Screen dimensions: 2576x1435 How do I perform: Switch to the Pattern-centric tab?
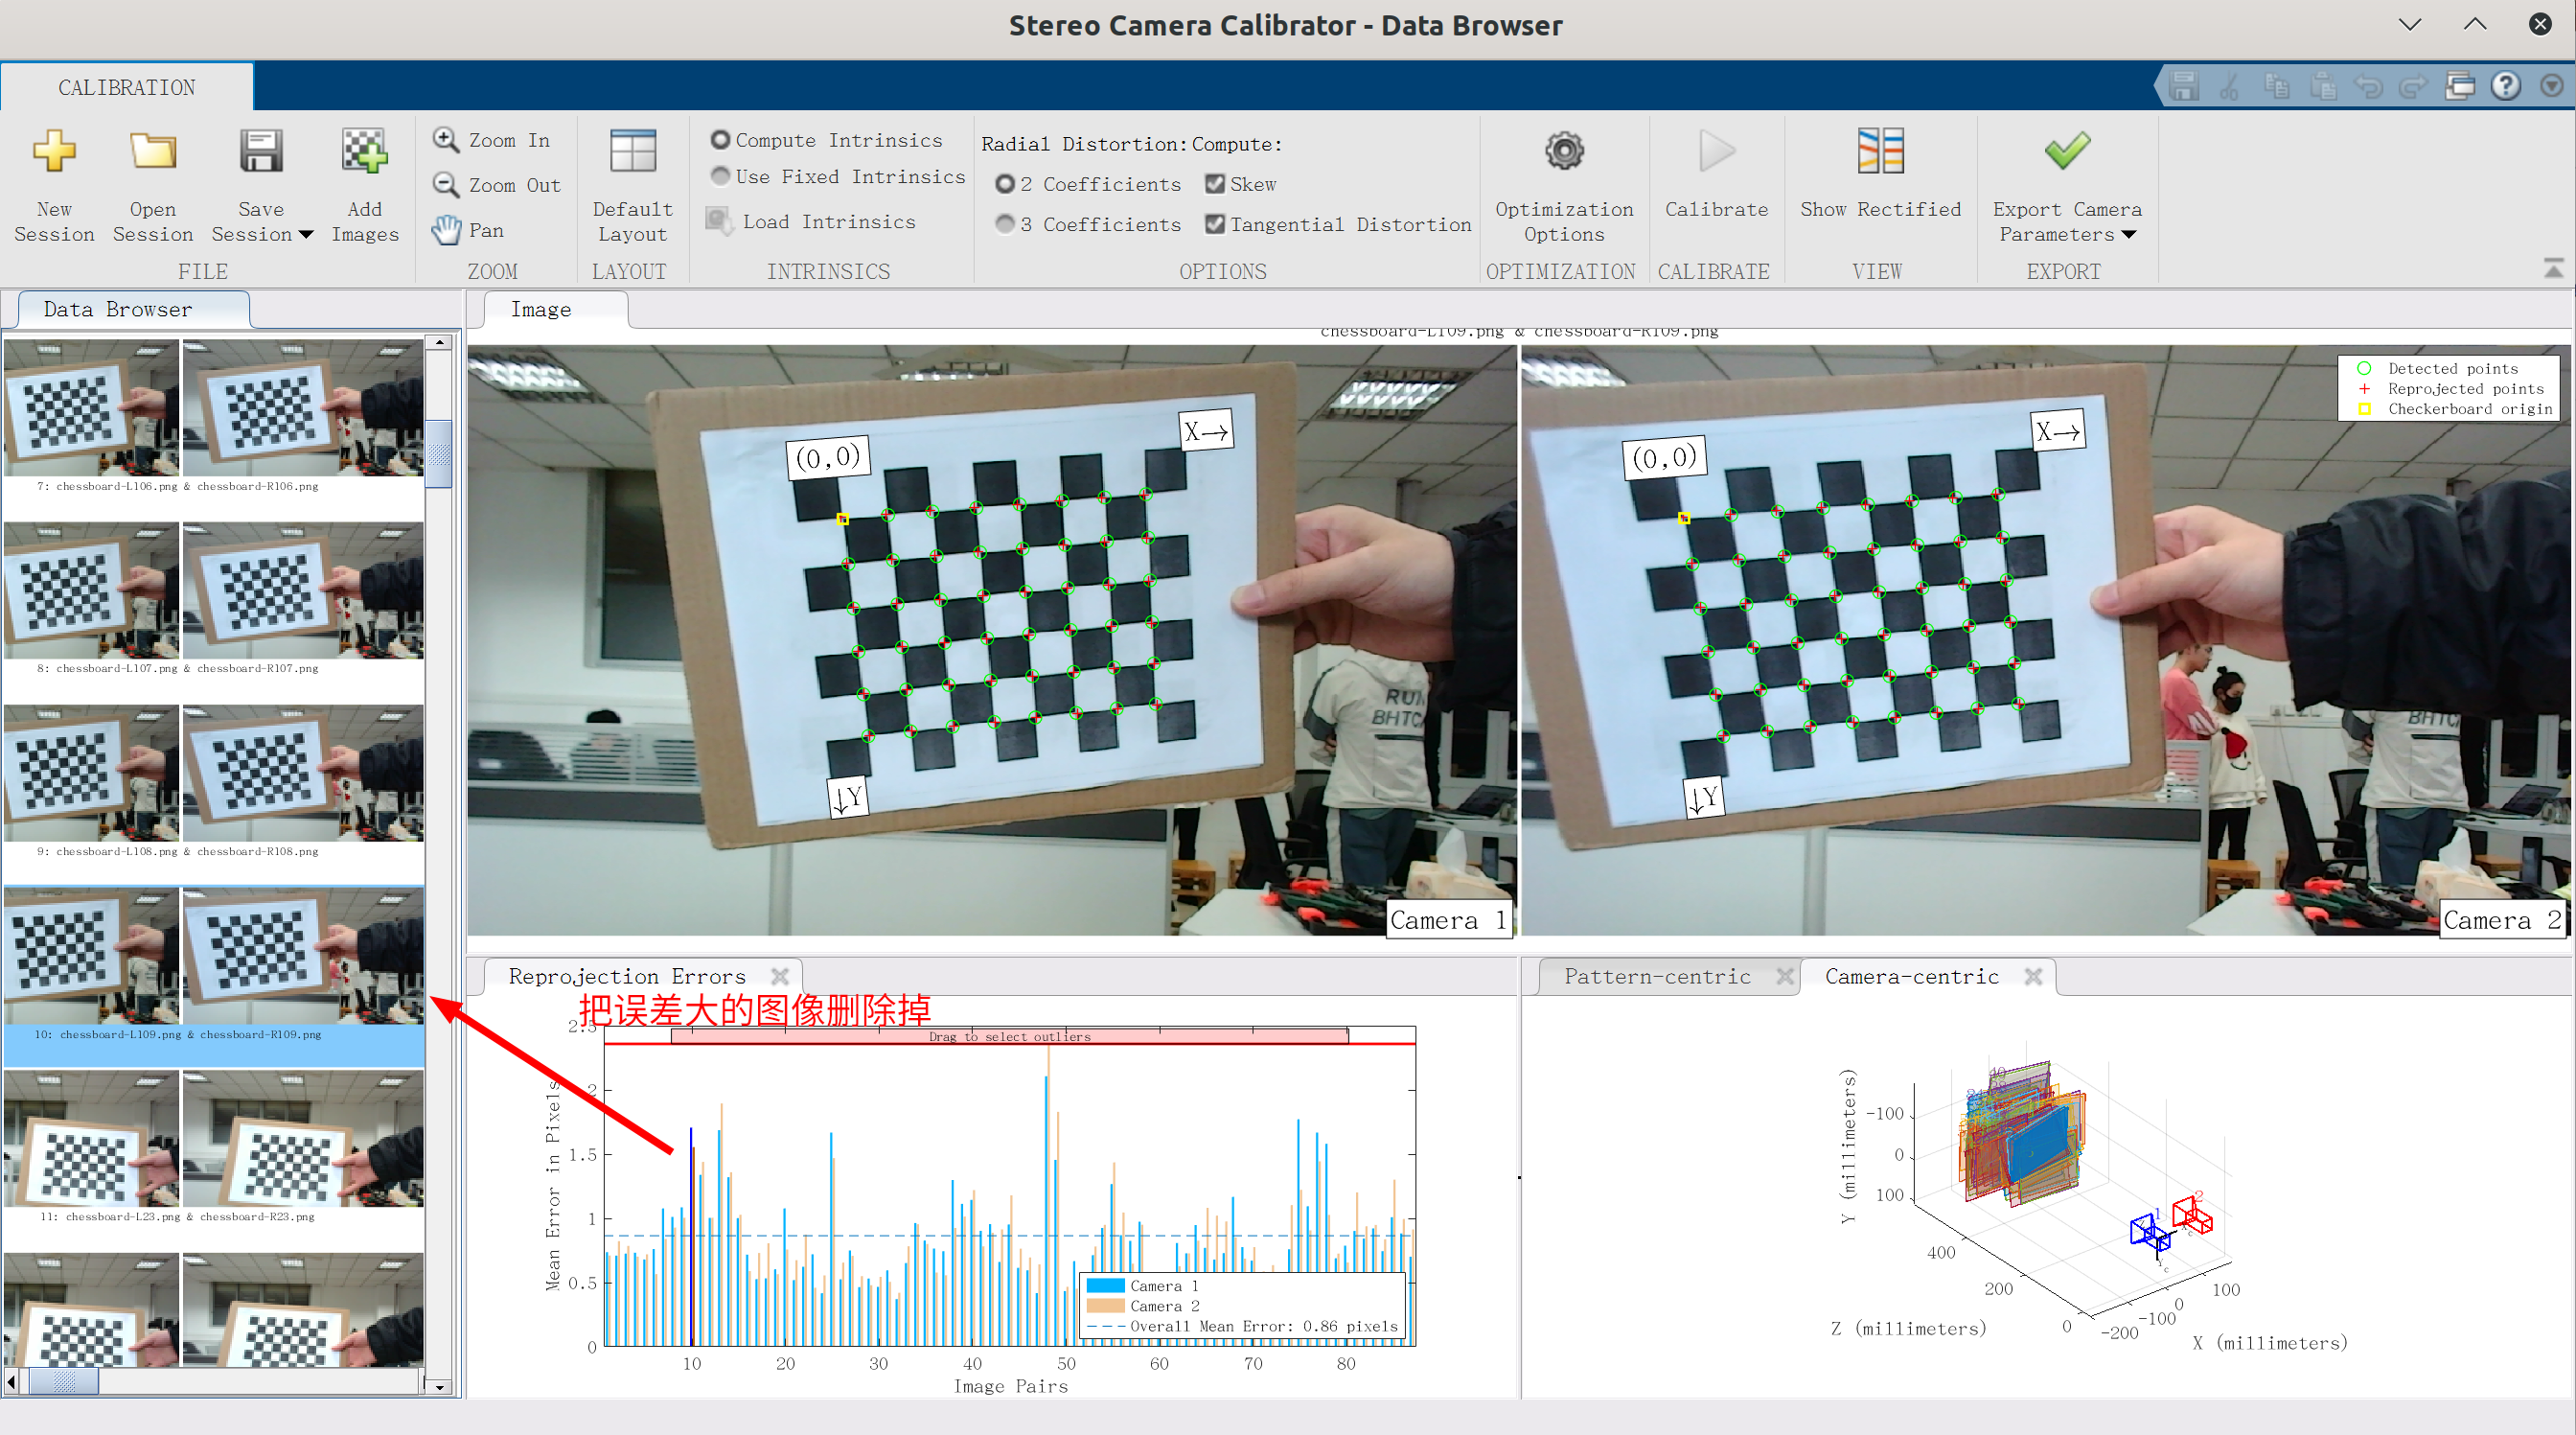(1657, 976)
